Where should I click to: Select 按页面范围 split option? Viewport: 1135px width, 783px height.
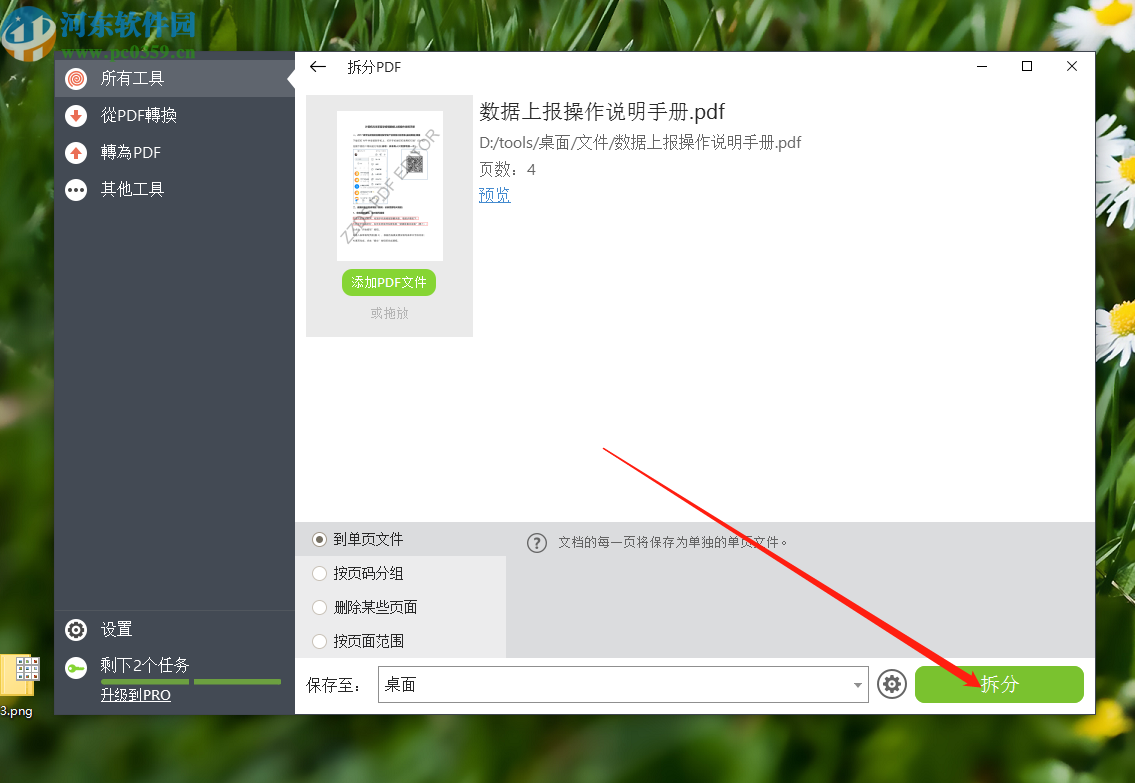[319, 641]
